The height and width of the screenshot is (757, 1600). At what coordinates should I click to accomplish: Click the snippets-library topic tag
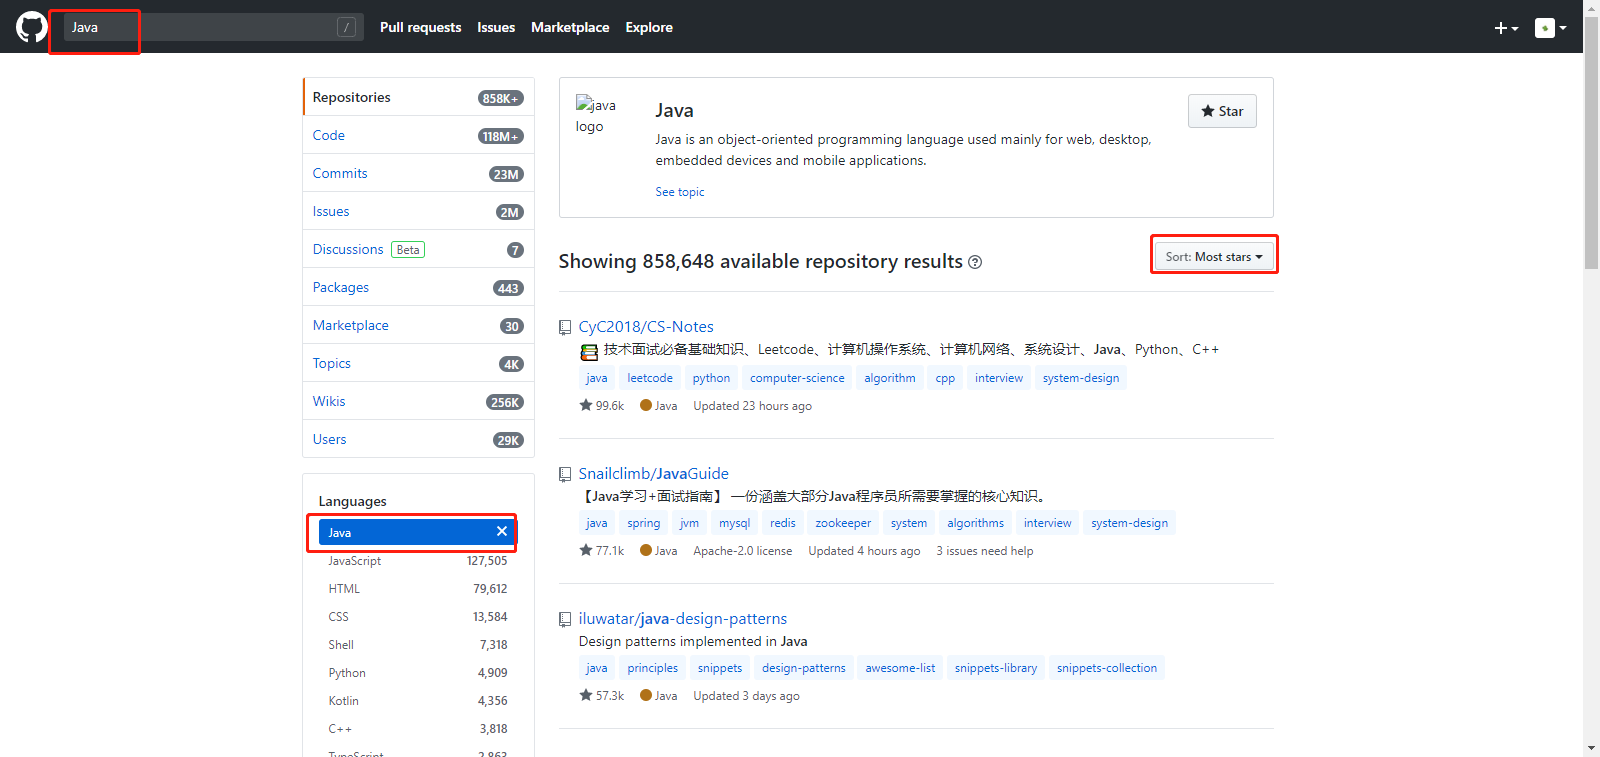(x=996, y=668)
